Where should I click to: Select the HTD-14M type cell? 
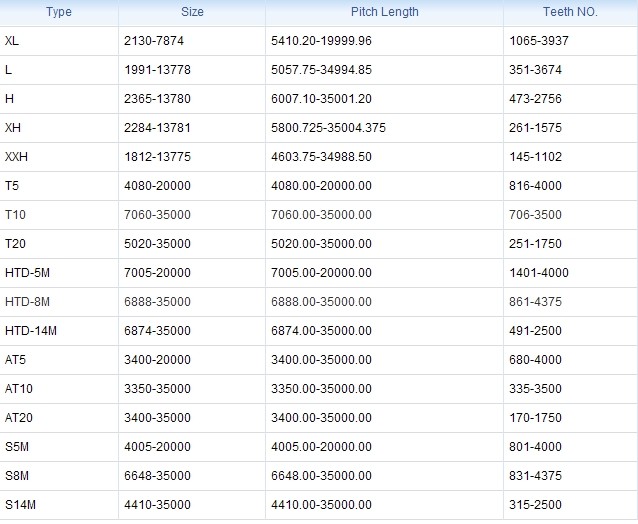pyautogui.click(x=29, y=331)
